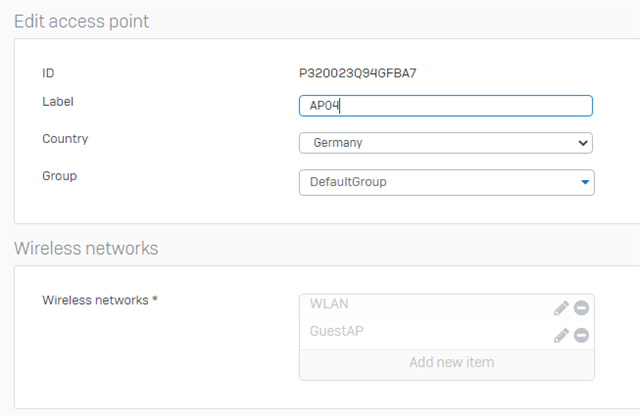
Task: Click the Wireless networks section heading
Action: pyautogui.click(x=86, y=248)
